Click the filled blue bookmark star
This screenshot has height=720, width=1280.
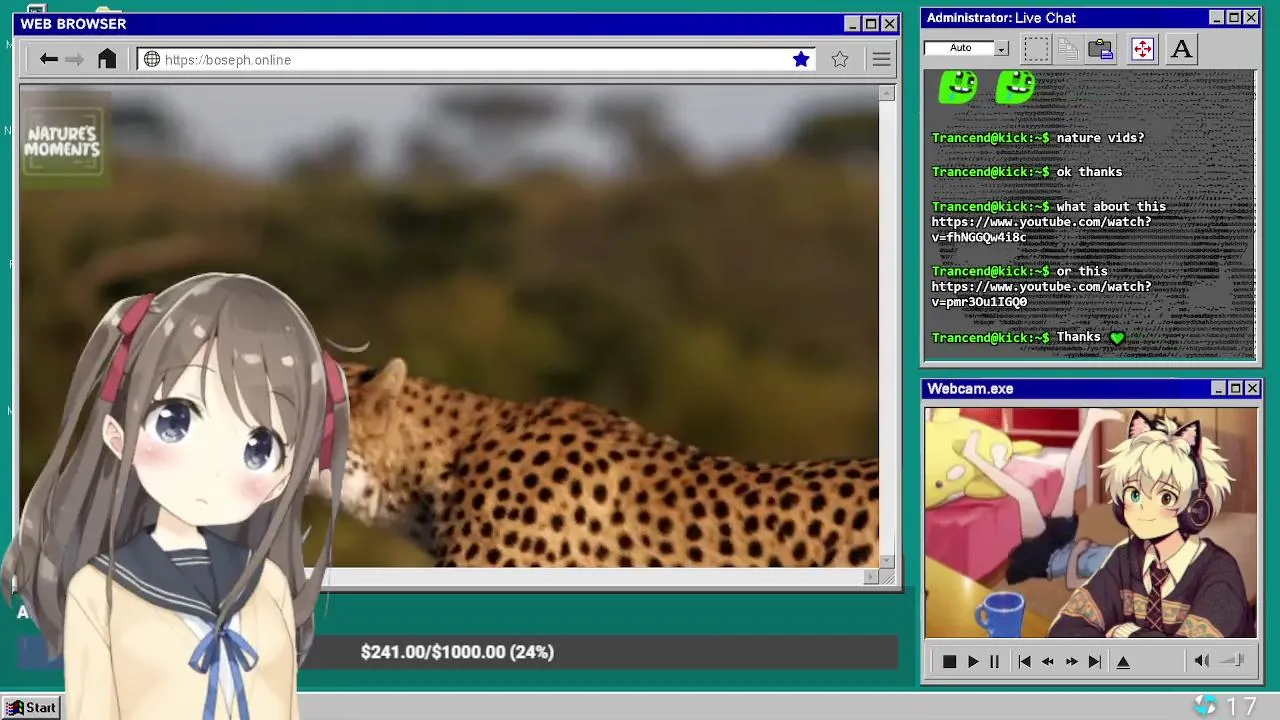tap(801, 59)
